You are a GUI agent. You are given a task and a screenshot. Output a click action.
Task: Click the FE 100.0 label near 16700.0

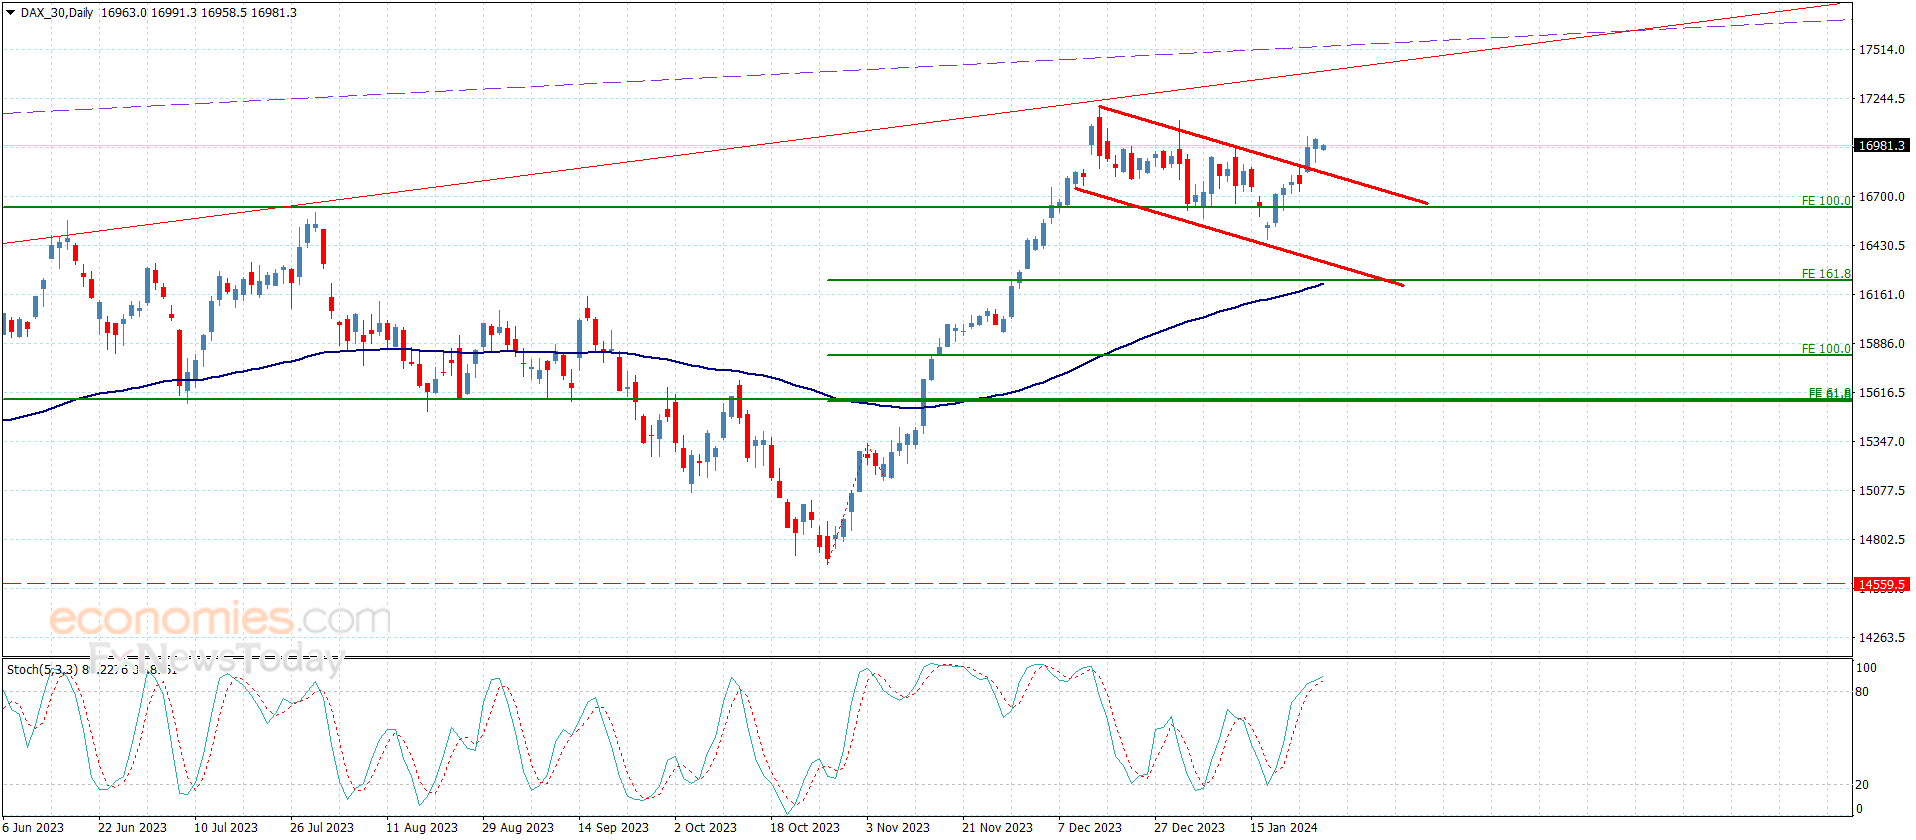pos(1826,201)
